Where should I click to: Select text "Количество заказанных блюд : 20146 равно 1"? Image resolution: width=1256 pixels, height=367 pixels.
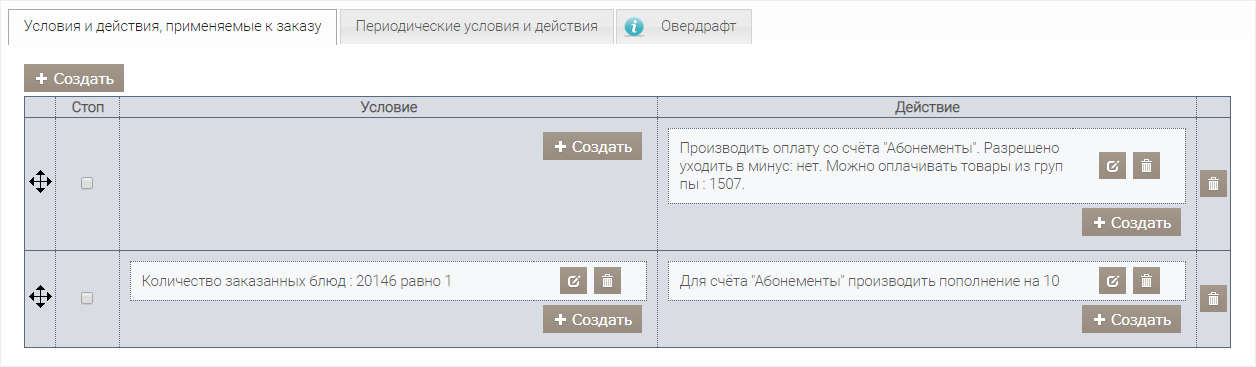297,281
